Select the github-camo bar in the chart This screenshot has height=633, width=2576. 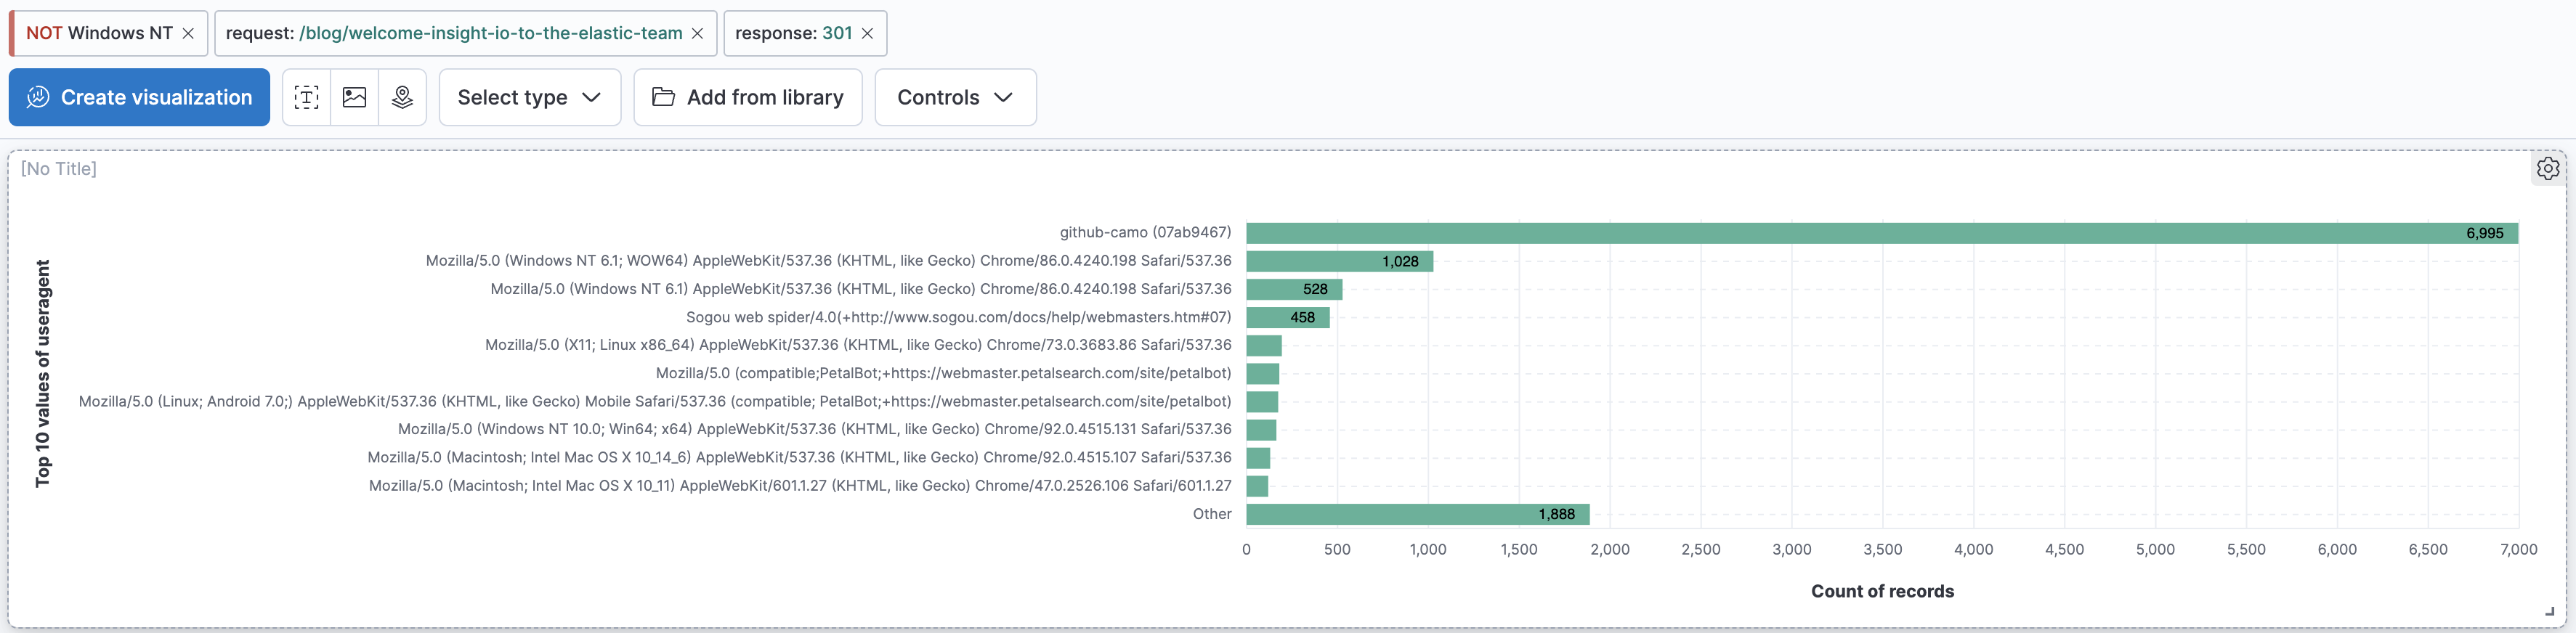[1882, 233]
